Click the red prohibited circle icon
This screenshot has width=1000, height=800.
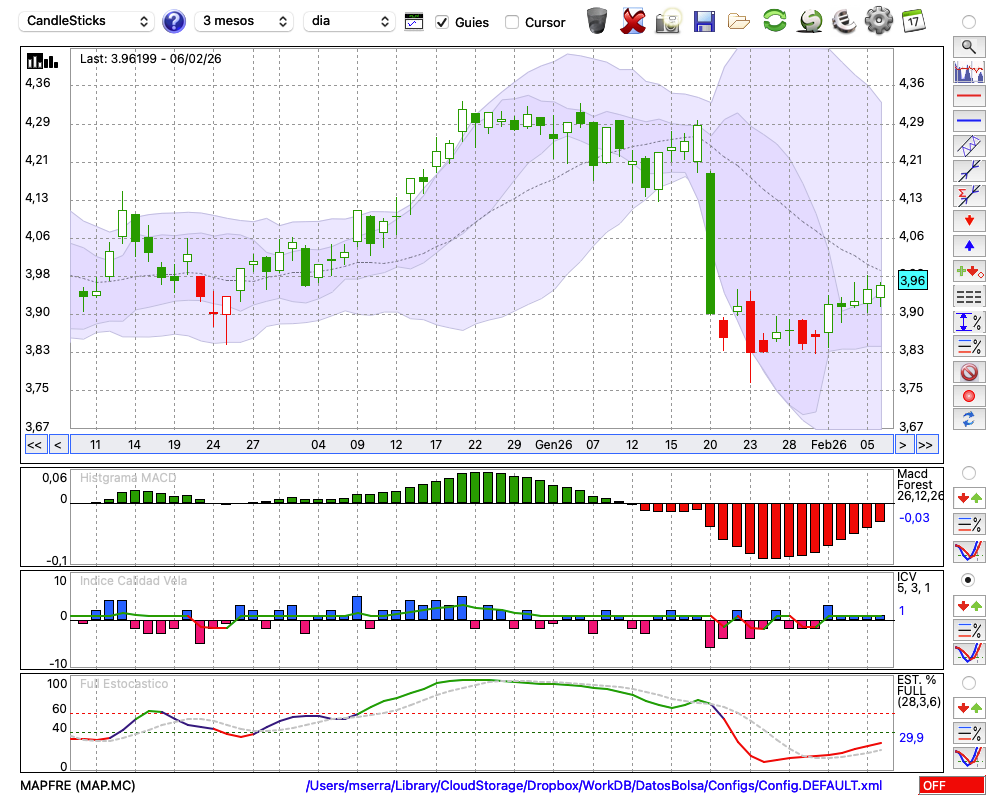pyautogui.click(x=969, y=371)
